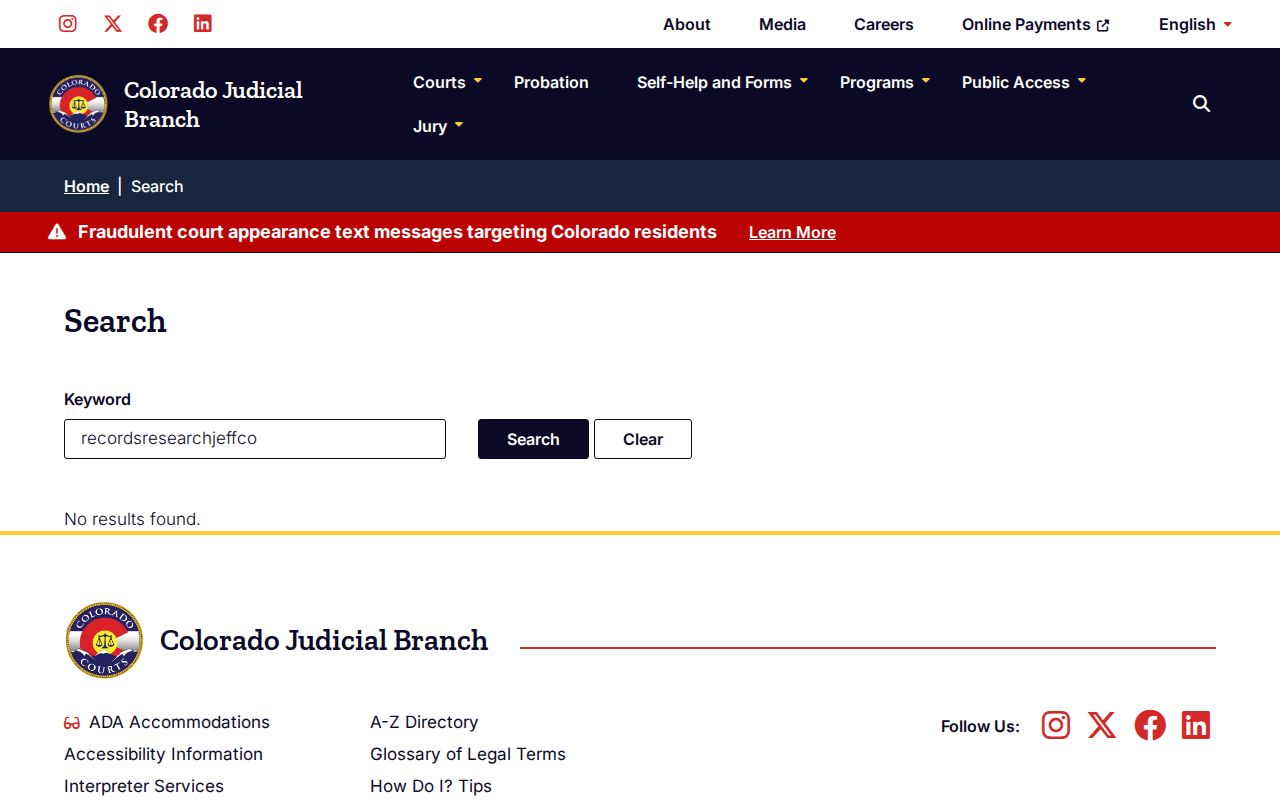The width and height of the screenshot is (1280, 800).
Task: Expand the Self-Help and Forms menu
Action: point(722,82)
